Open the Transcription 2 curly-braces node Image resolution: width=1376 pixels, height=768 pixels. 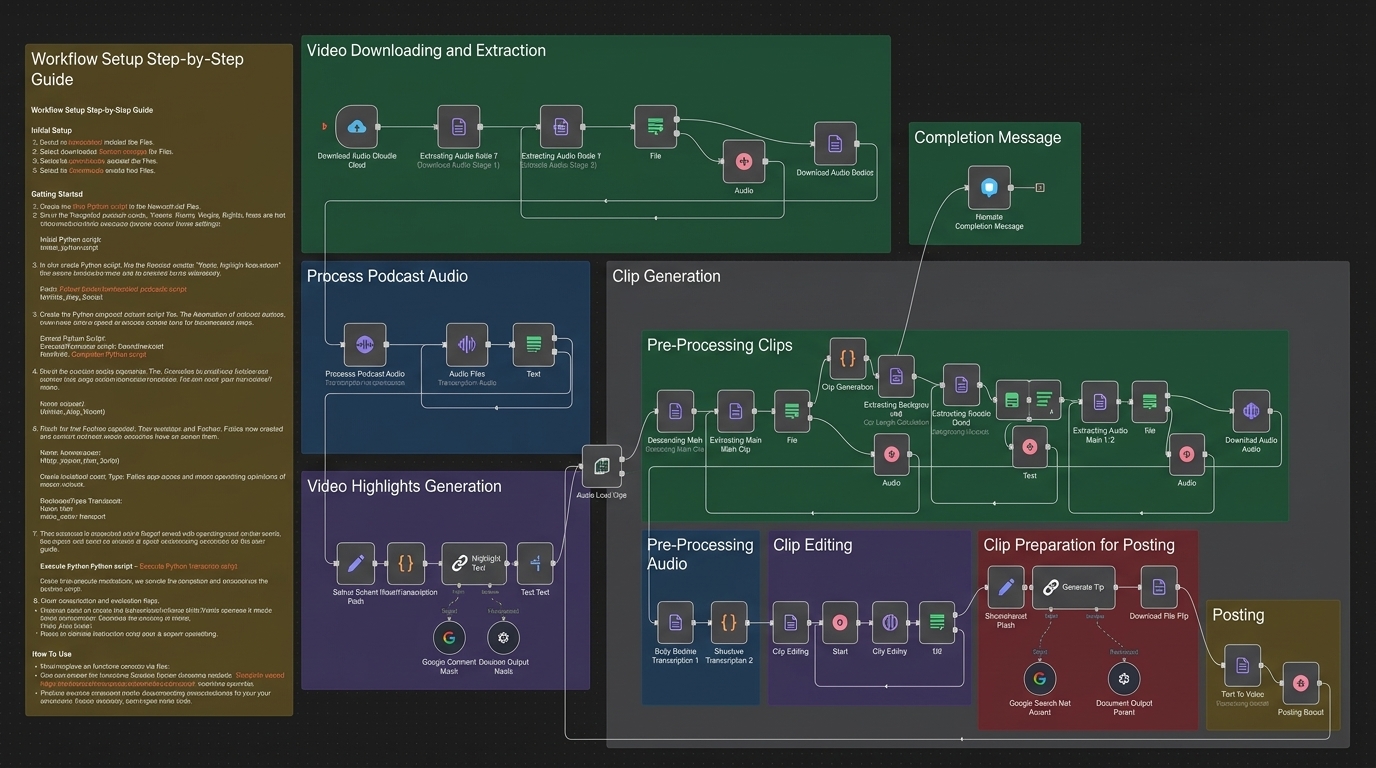point(729,623)
